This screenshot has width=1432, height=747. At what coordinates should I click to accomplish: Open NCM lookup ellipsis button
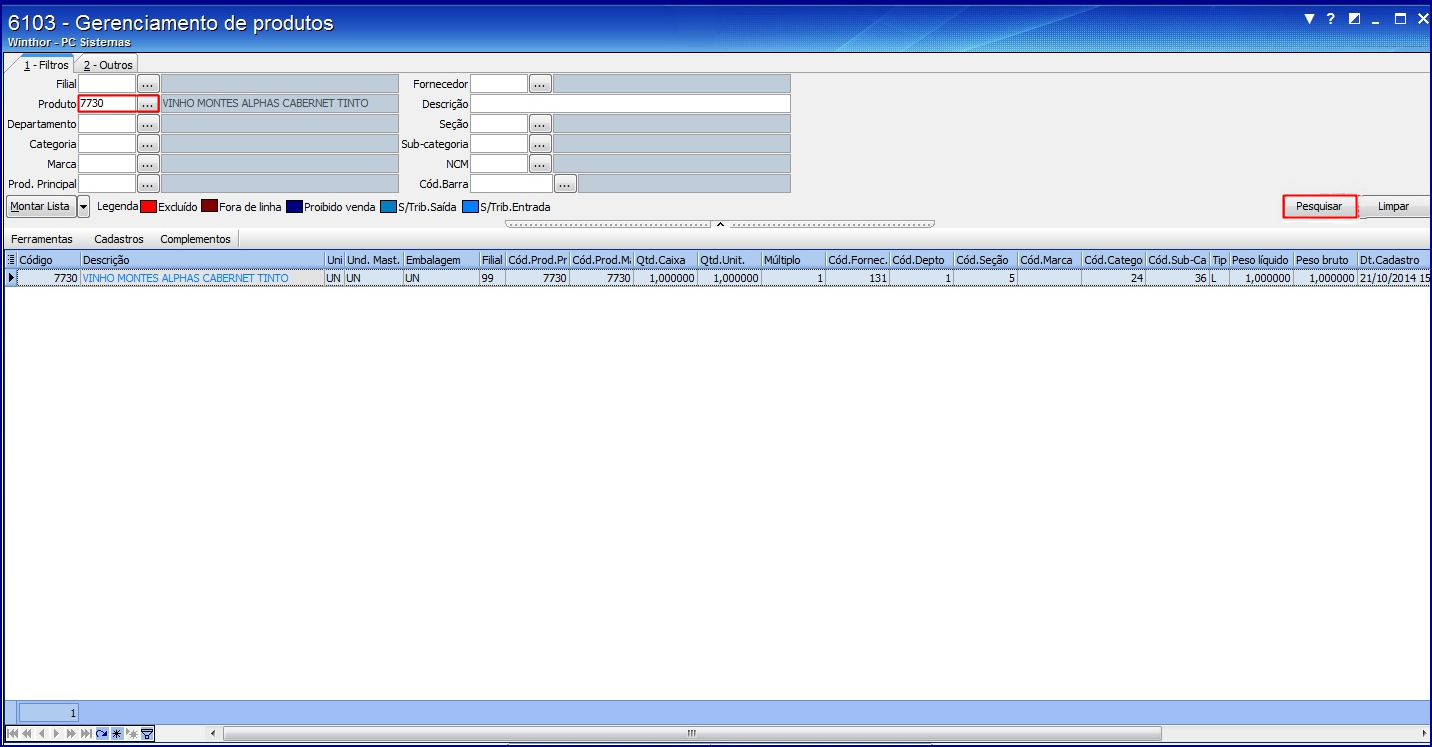point(540,164)
